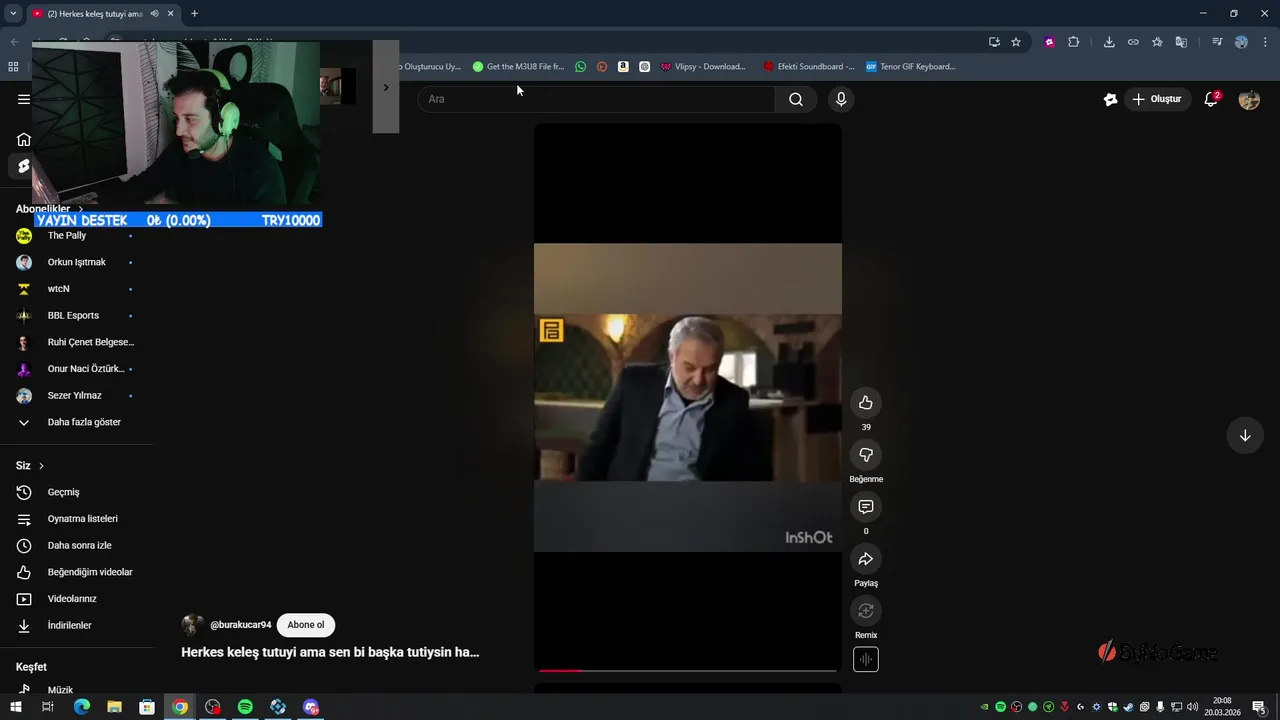
Task: Open Chrome extensions puzzle icon
Action: [x=1074, y=42]
